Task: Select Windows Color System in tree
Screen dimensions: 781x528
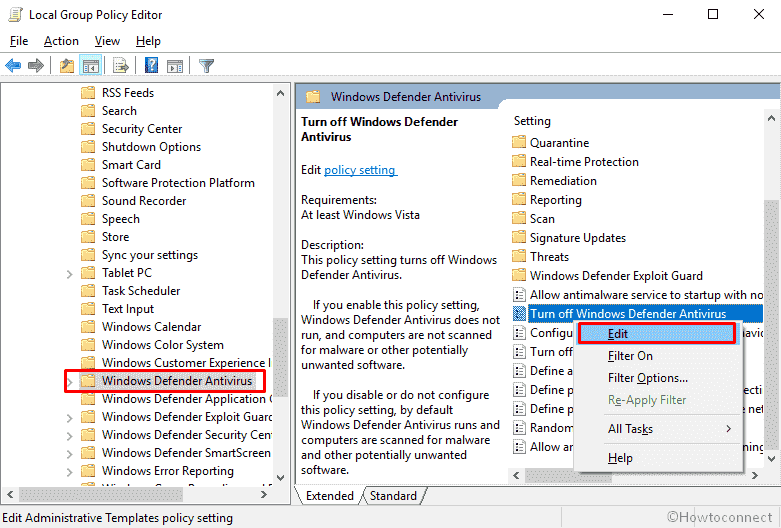Action: point(162,345)
